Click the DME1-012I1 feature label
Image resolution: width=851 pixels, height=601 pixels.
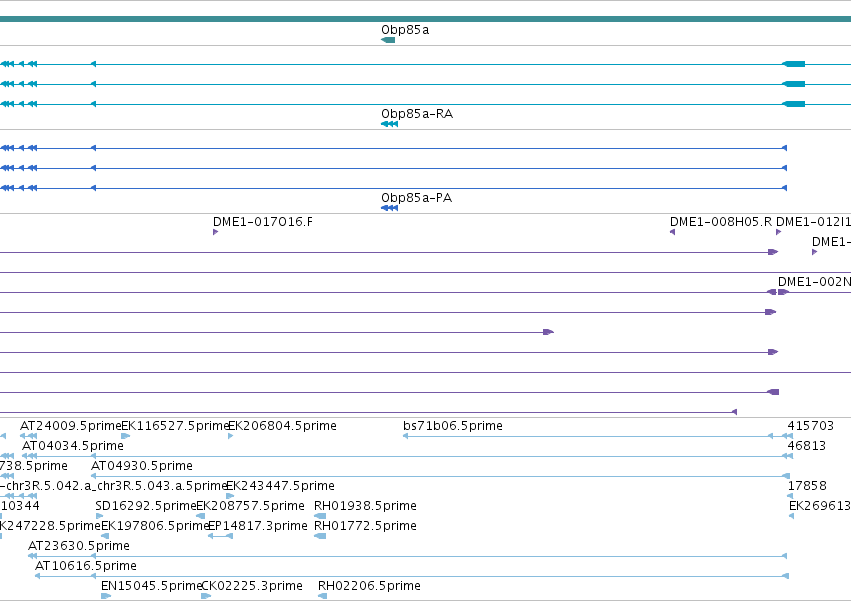coord(813,222)
